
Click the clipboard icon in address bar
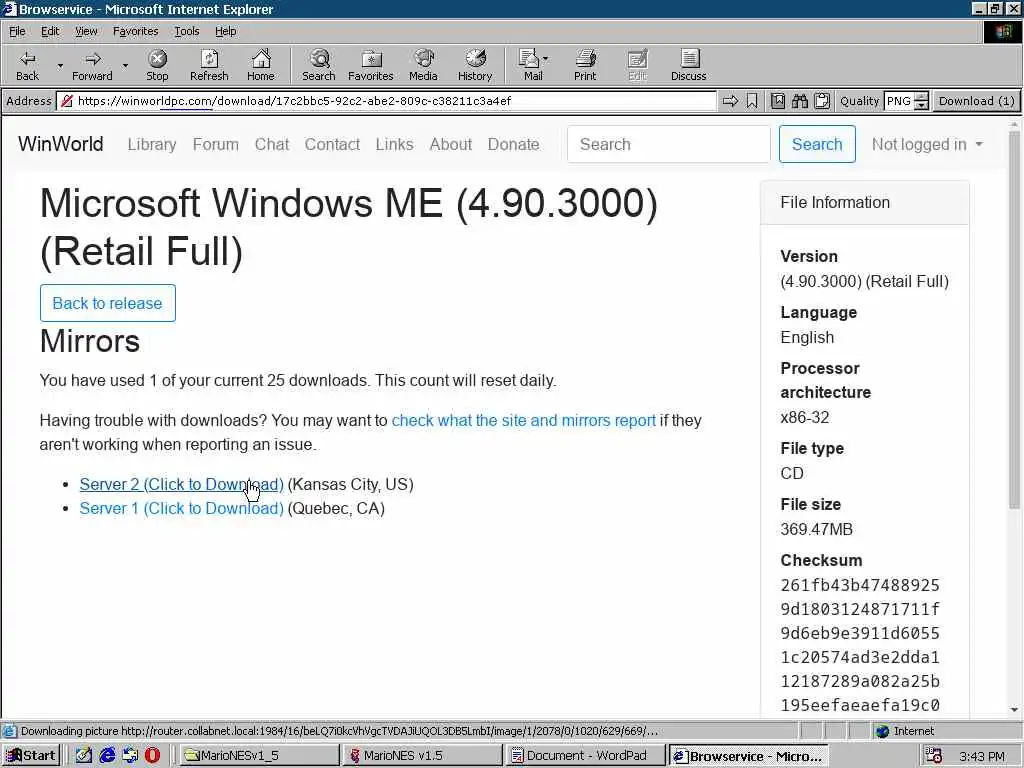point(822,101)
